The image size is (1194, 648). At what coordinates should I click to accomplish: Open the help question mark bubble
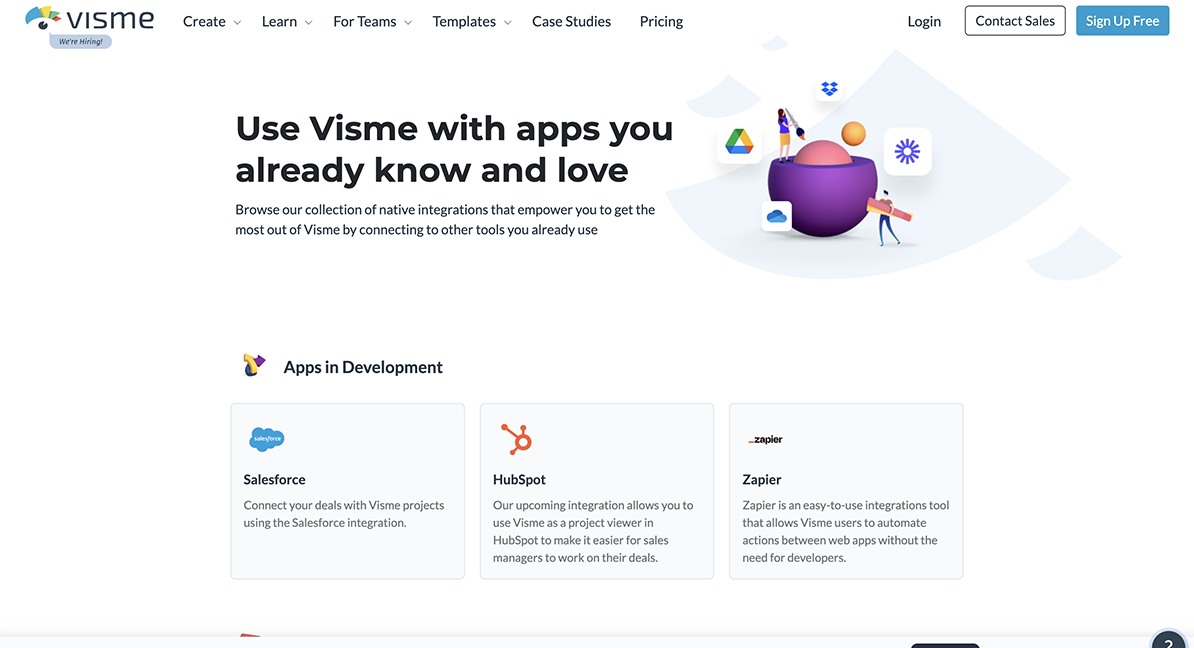[x=1166, y=641]
